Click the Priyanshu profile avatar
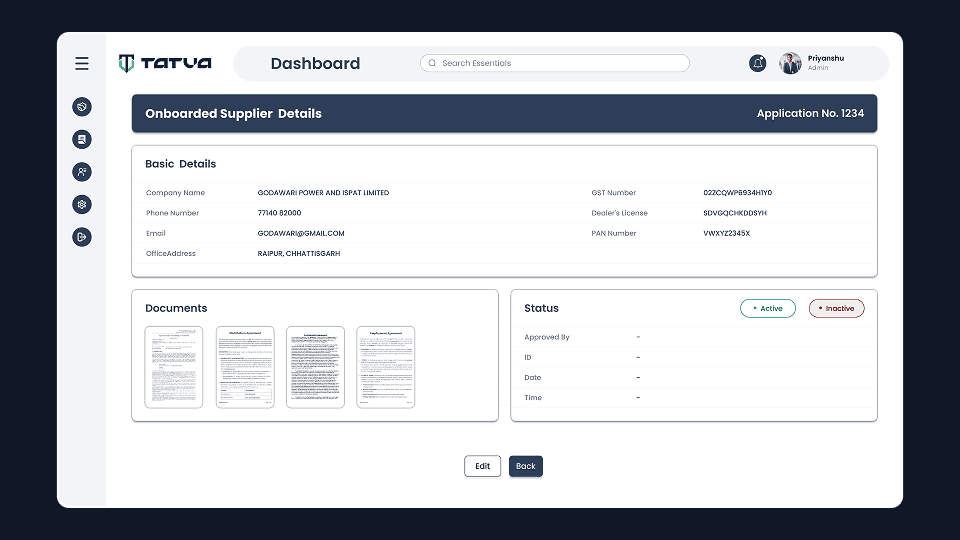Viewport: 960px width, 540px height. click(x=791, y=63)
